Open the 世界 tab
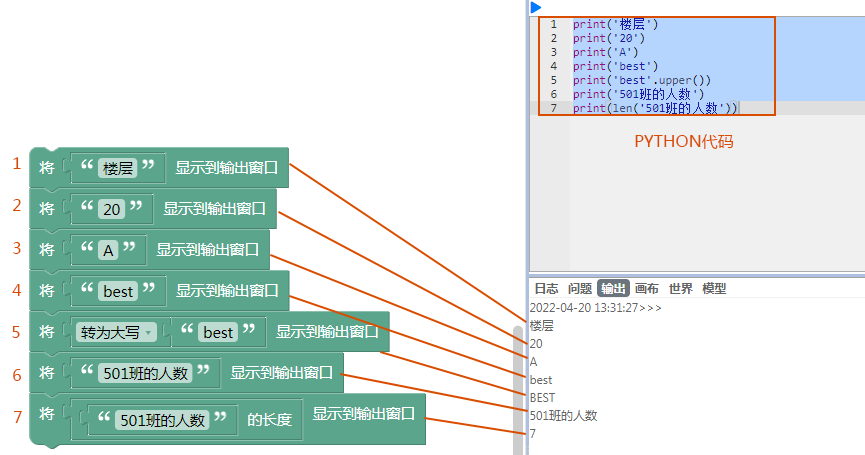Image resolution: width=865 pixels, height=455 pixels. click(681, 288)
